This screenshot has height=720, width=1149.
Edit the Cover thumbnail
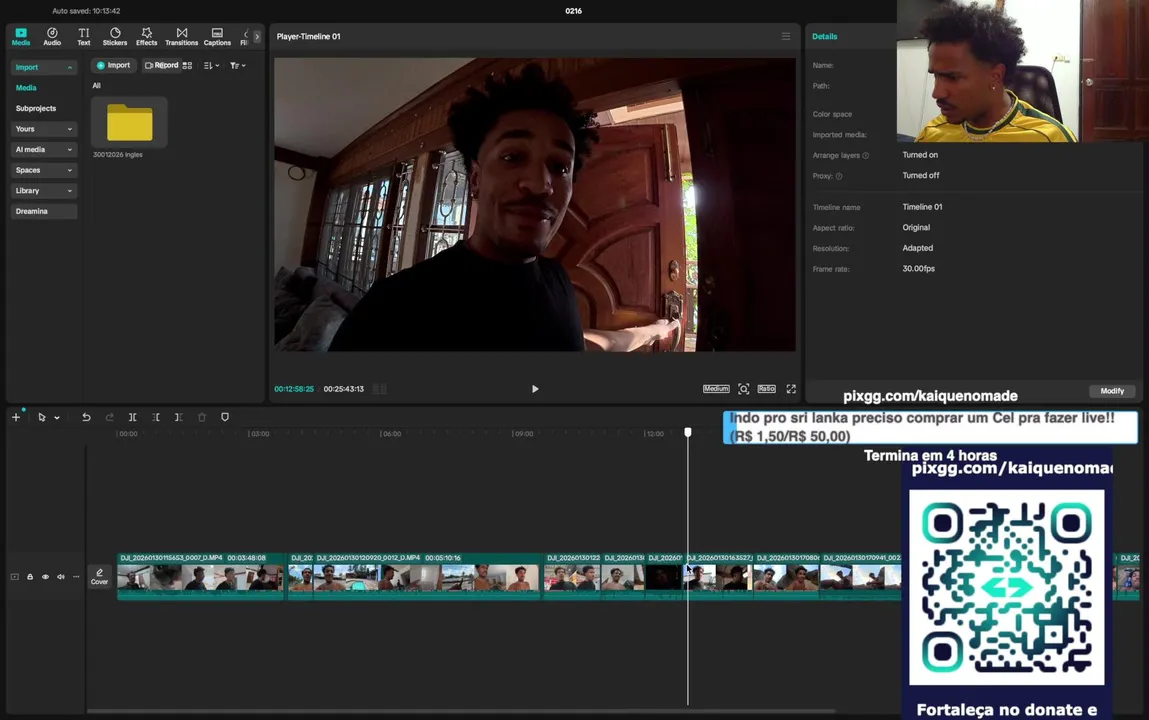(99, 577)
